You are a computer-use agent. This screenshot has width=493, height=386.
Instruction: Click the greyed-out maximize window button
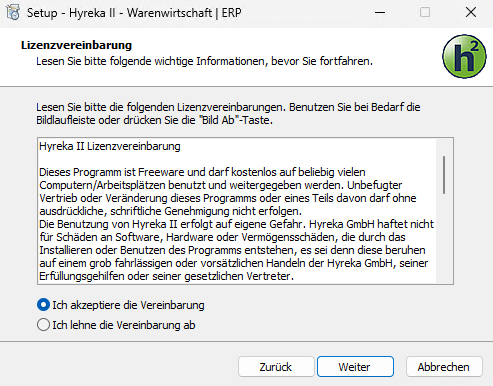(x=425, y=13)
